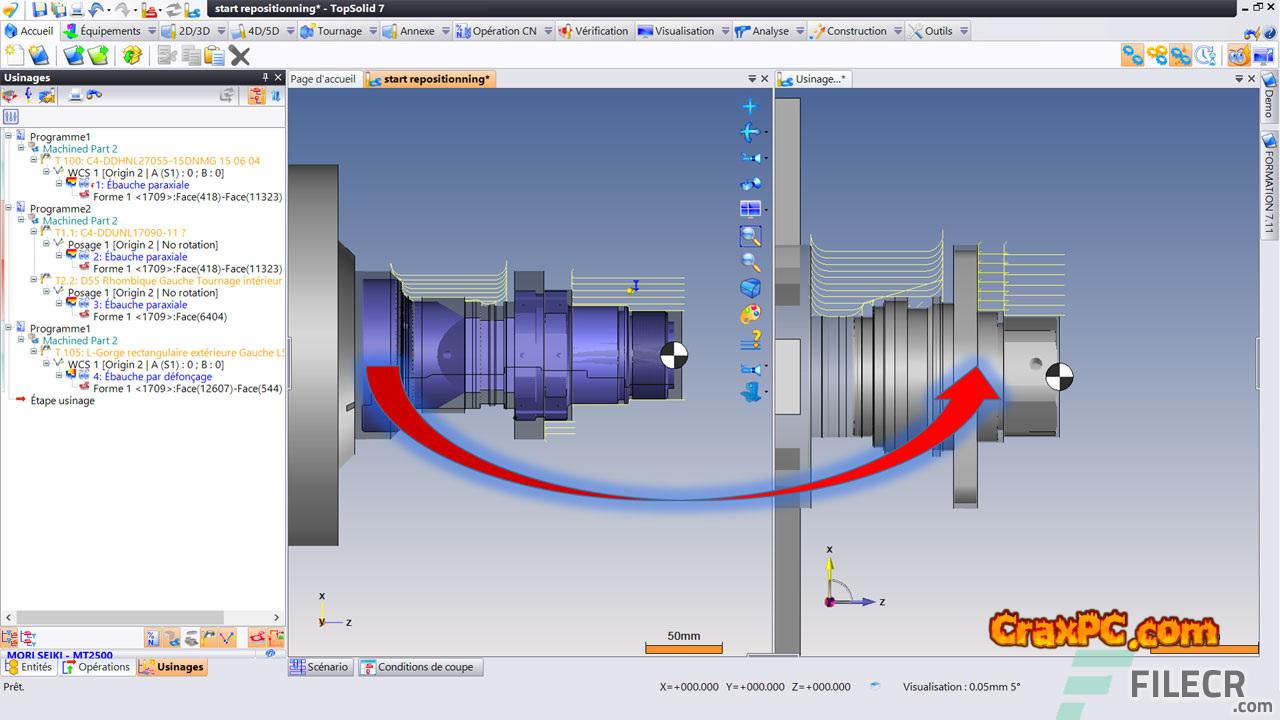The image size is (1280, 720).
Task: Click the Print icon in the title bar
Action: [78, 9]
